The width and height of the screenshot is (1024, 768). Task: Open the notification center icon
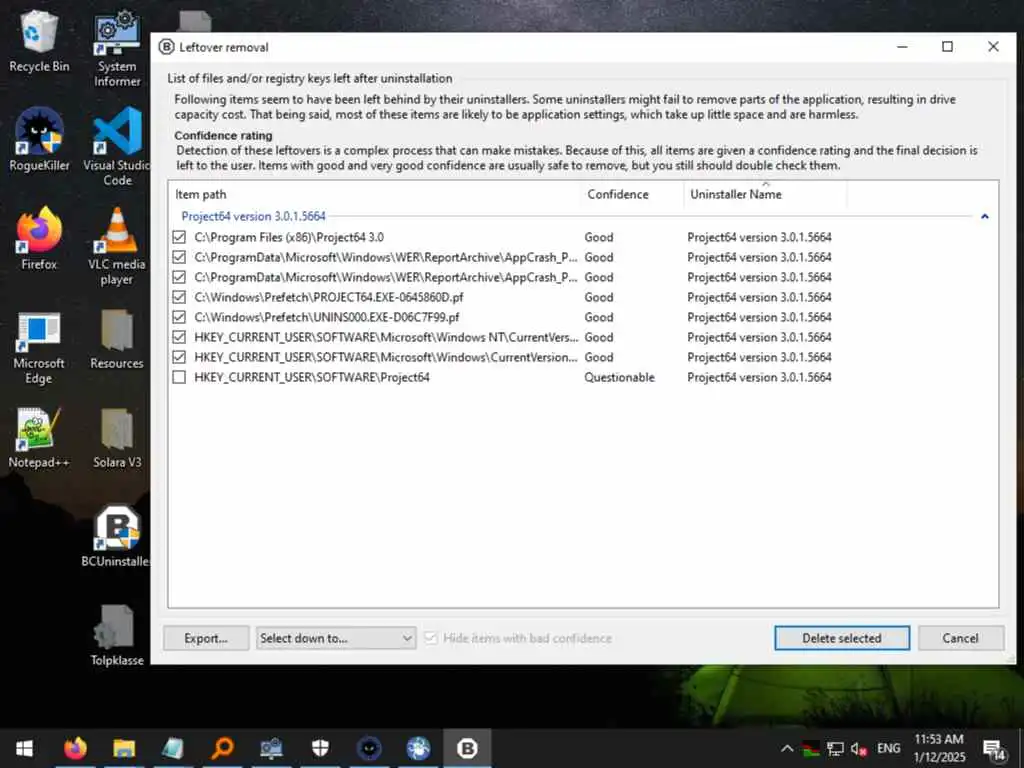[994, 750]
